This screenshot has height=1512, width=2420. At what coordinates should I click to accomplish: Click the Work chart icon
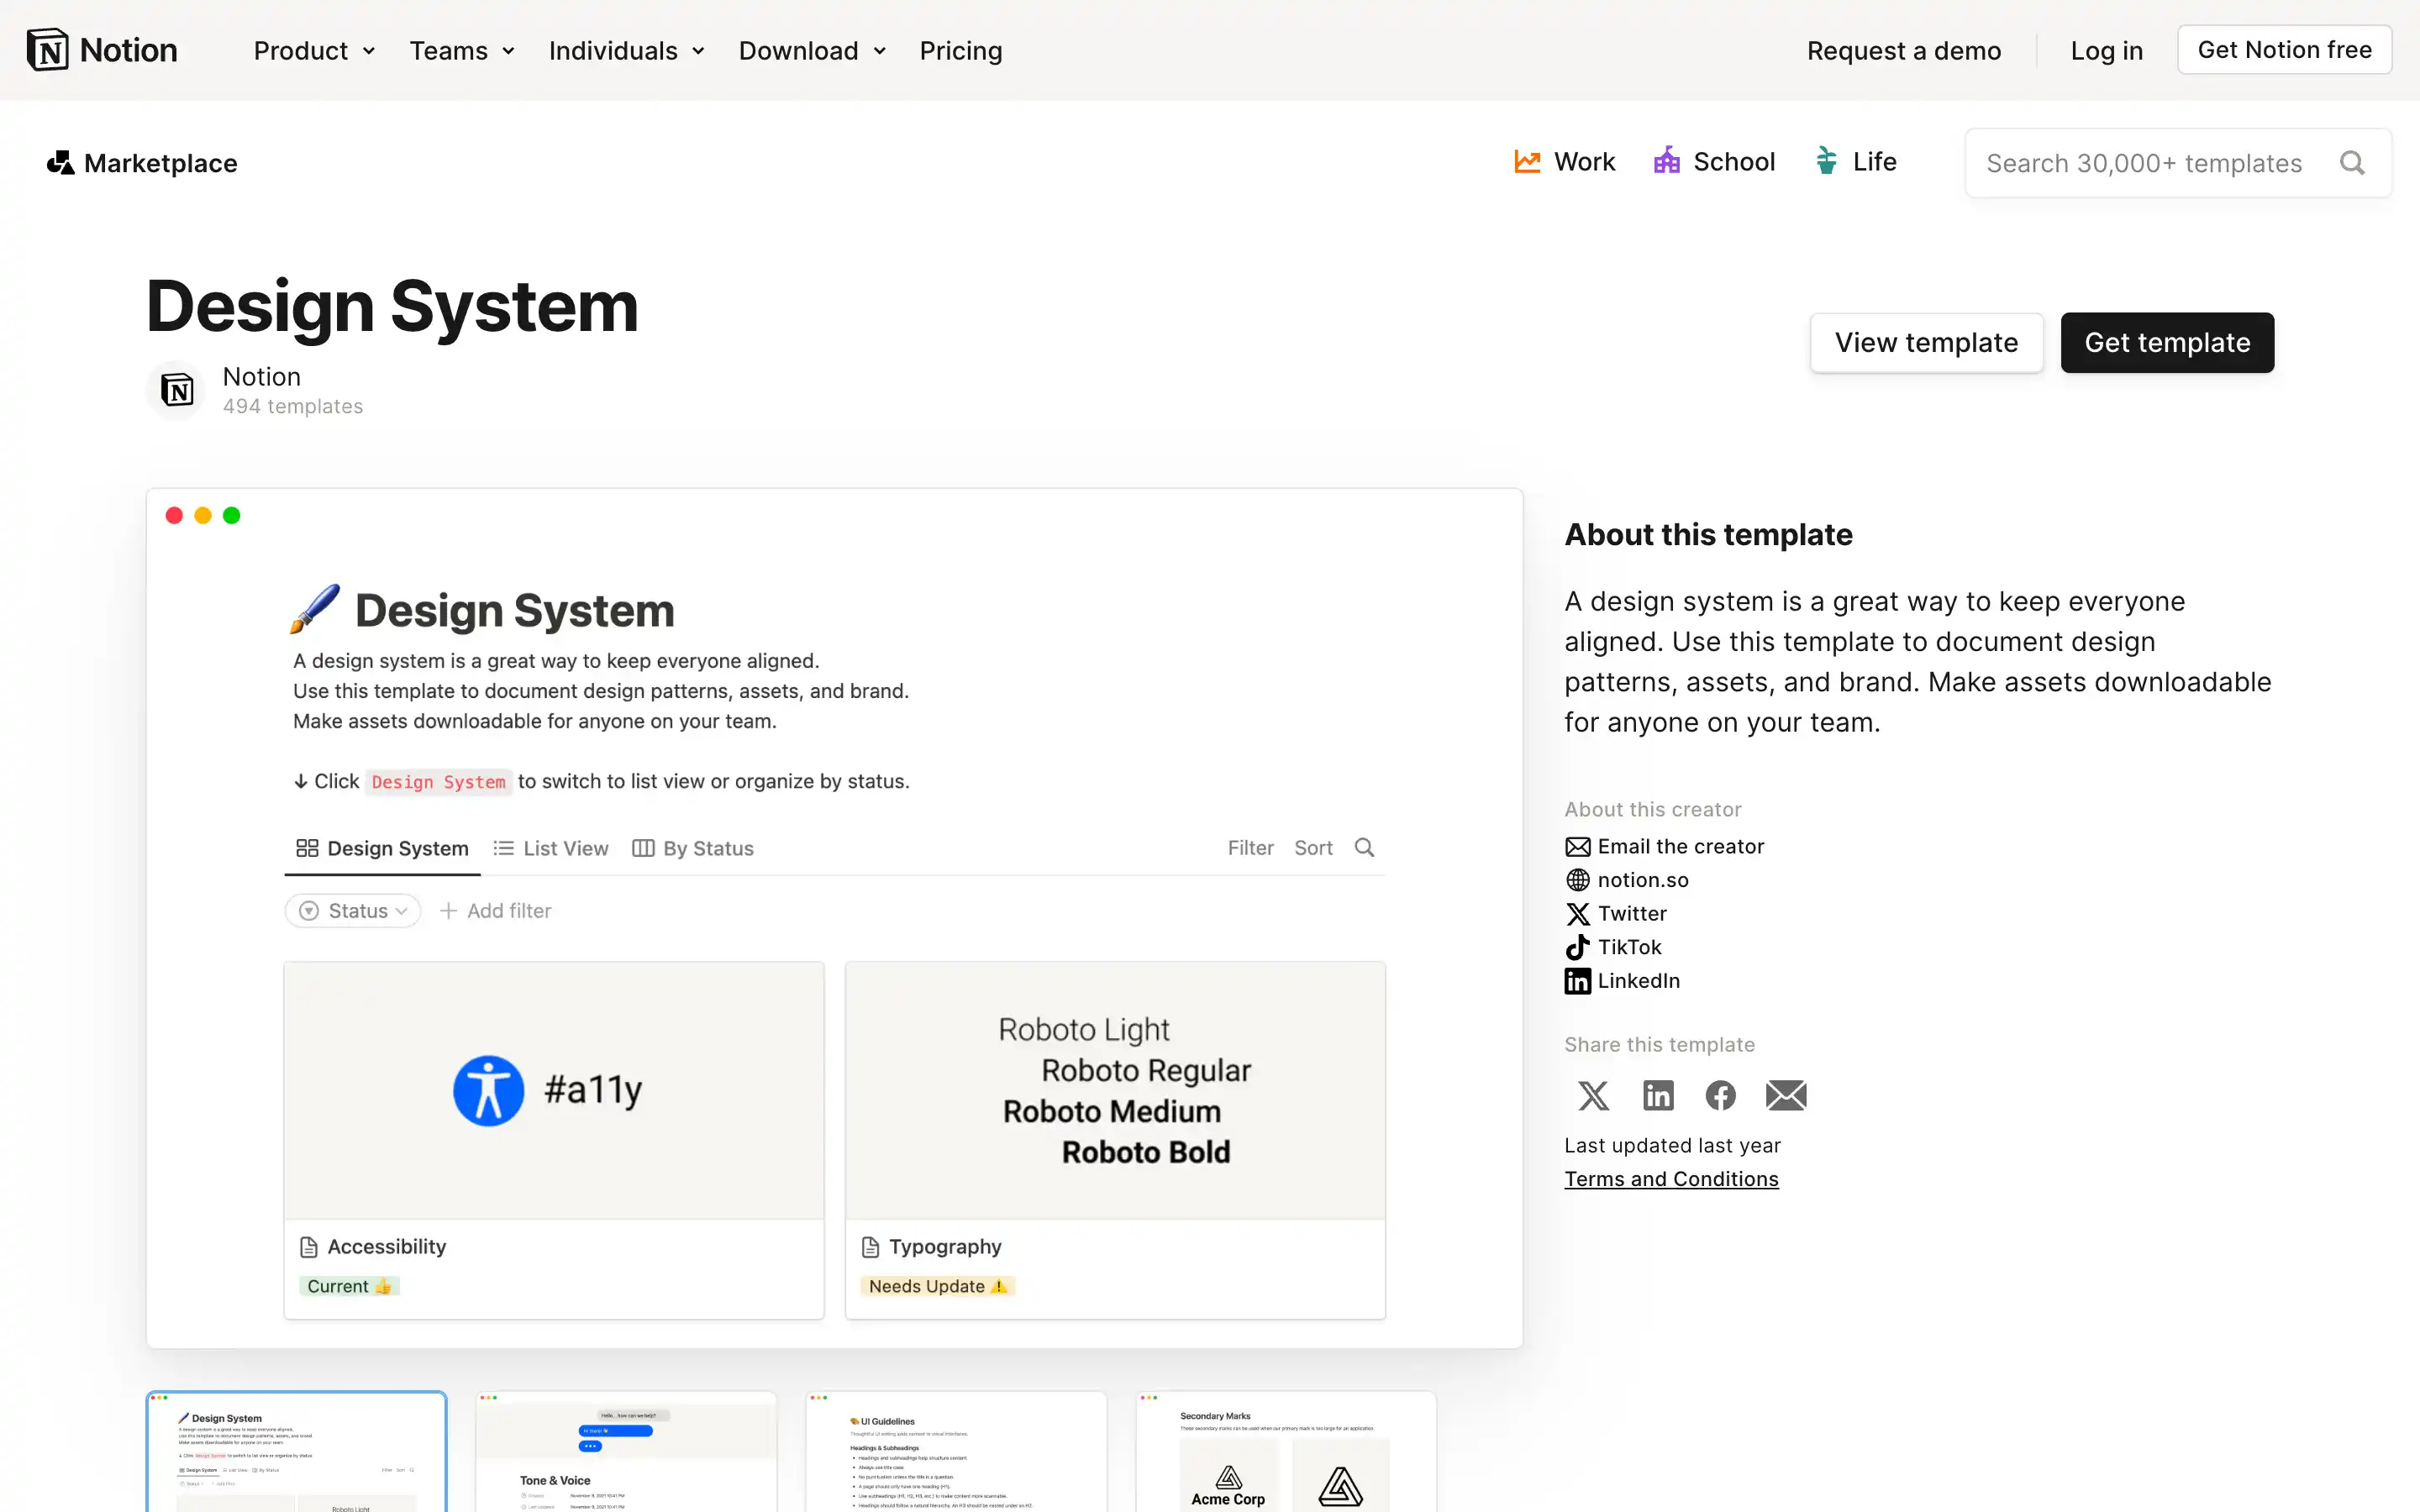click(x=1527, y=162)
